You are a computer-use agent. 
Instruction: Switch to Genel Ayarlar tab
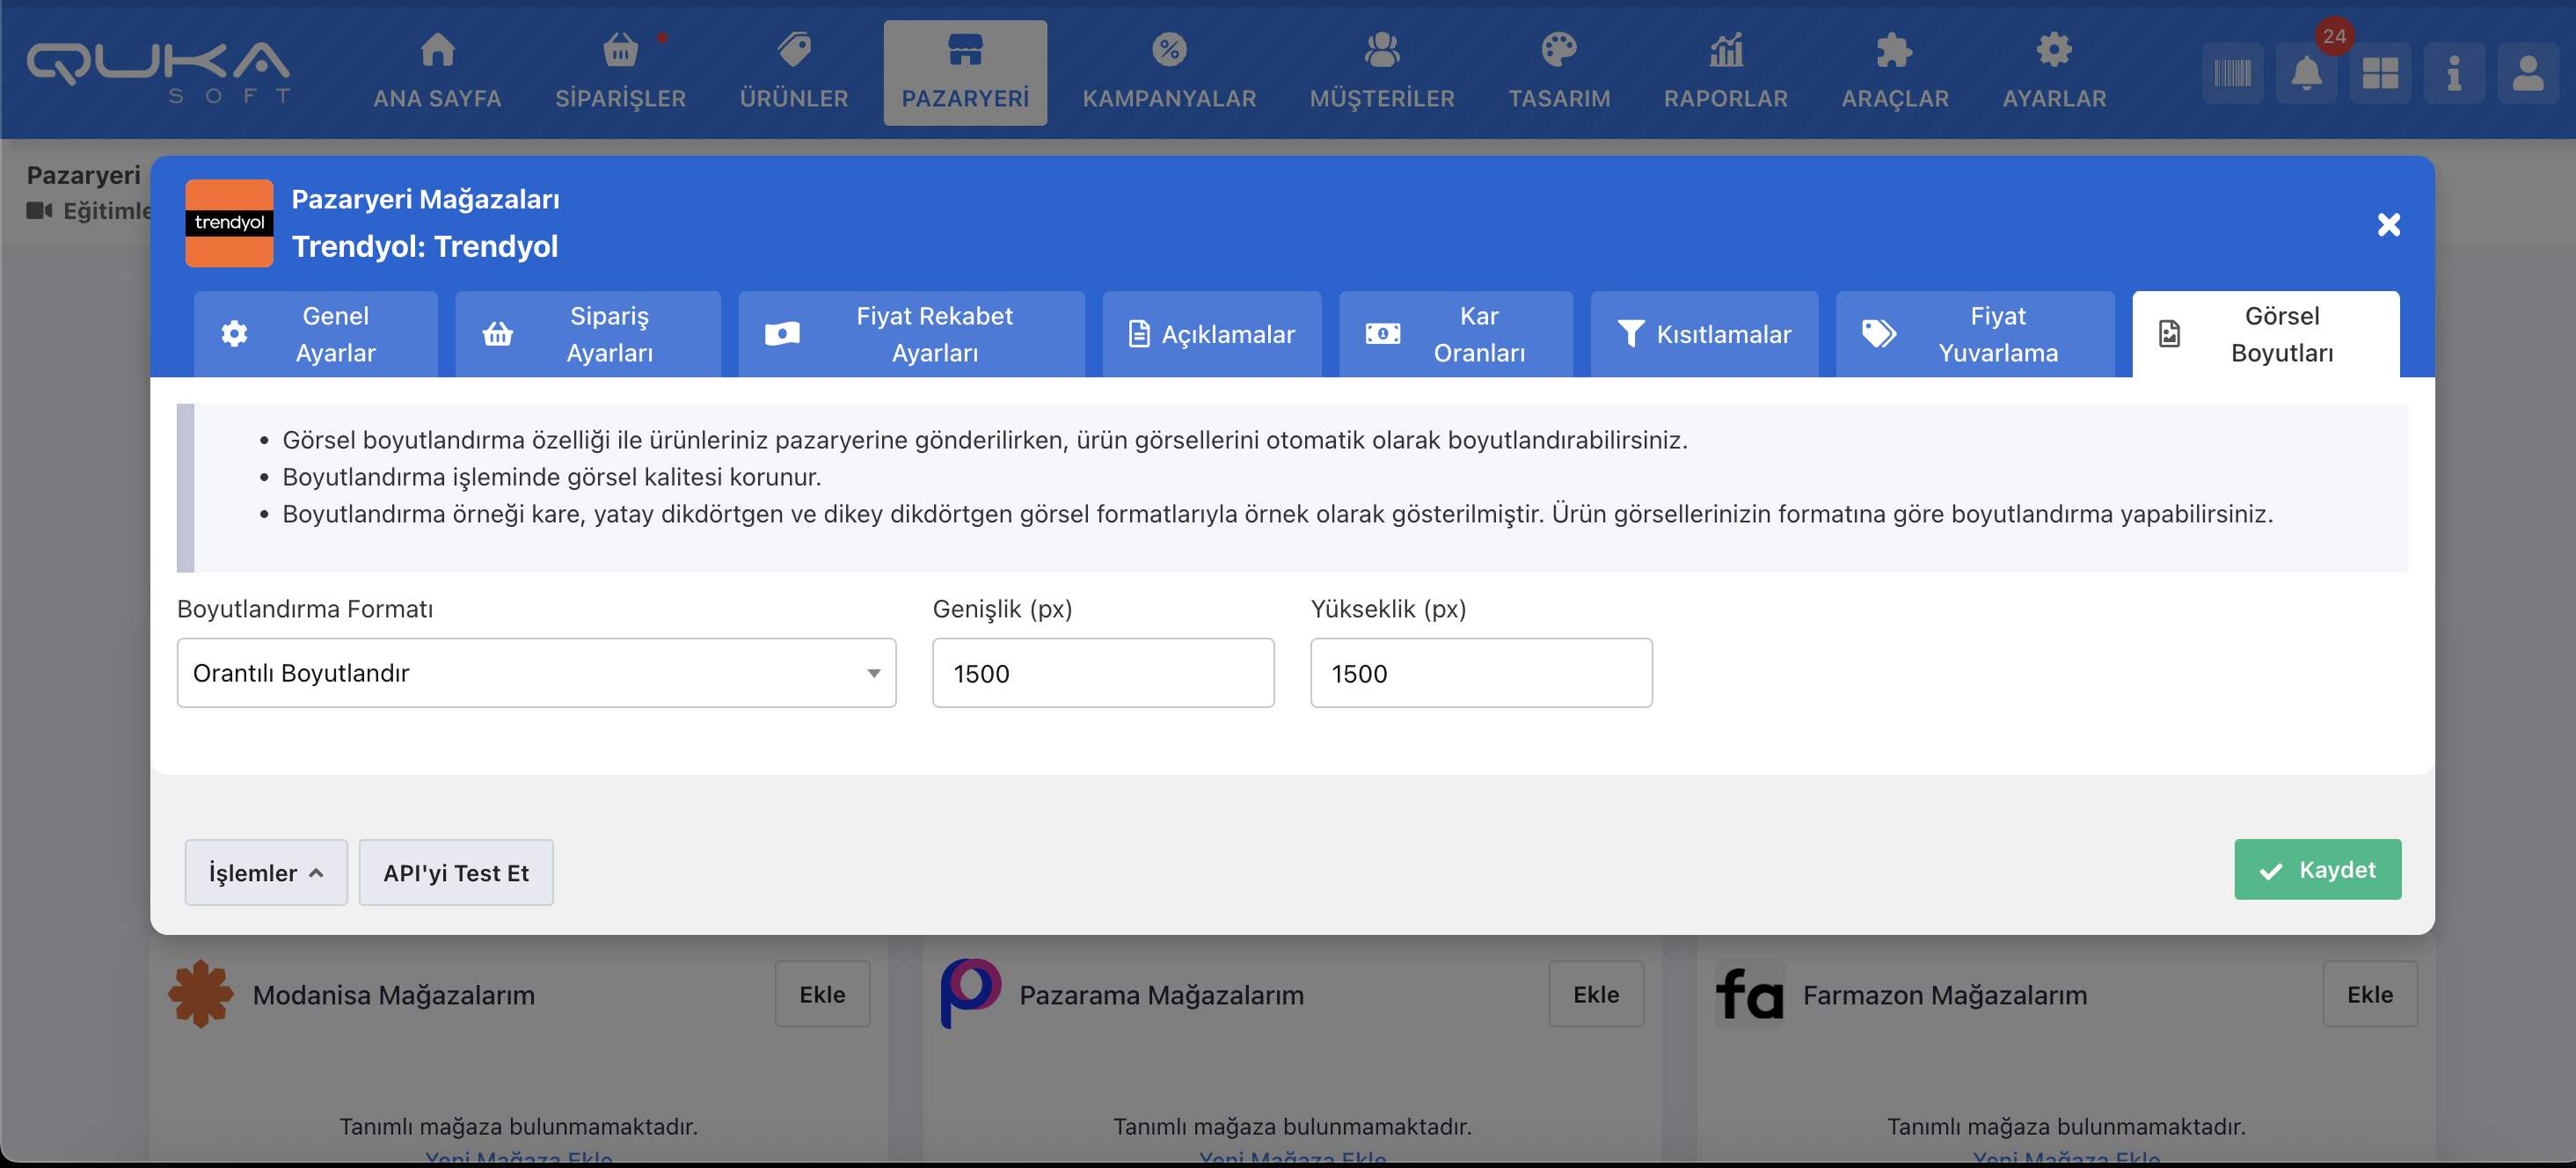[x=316, y=334]
